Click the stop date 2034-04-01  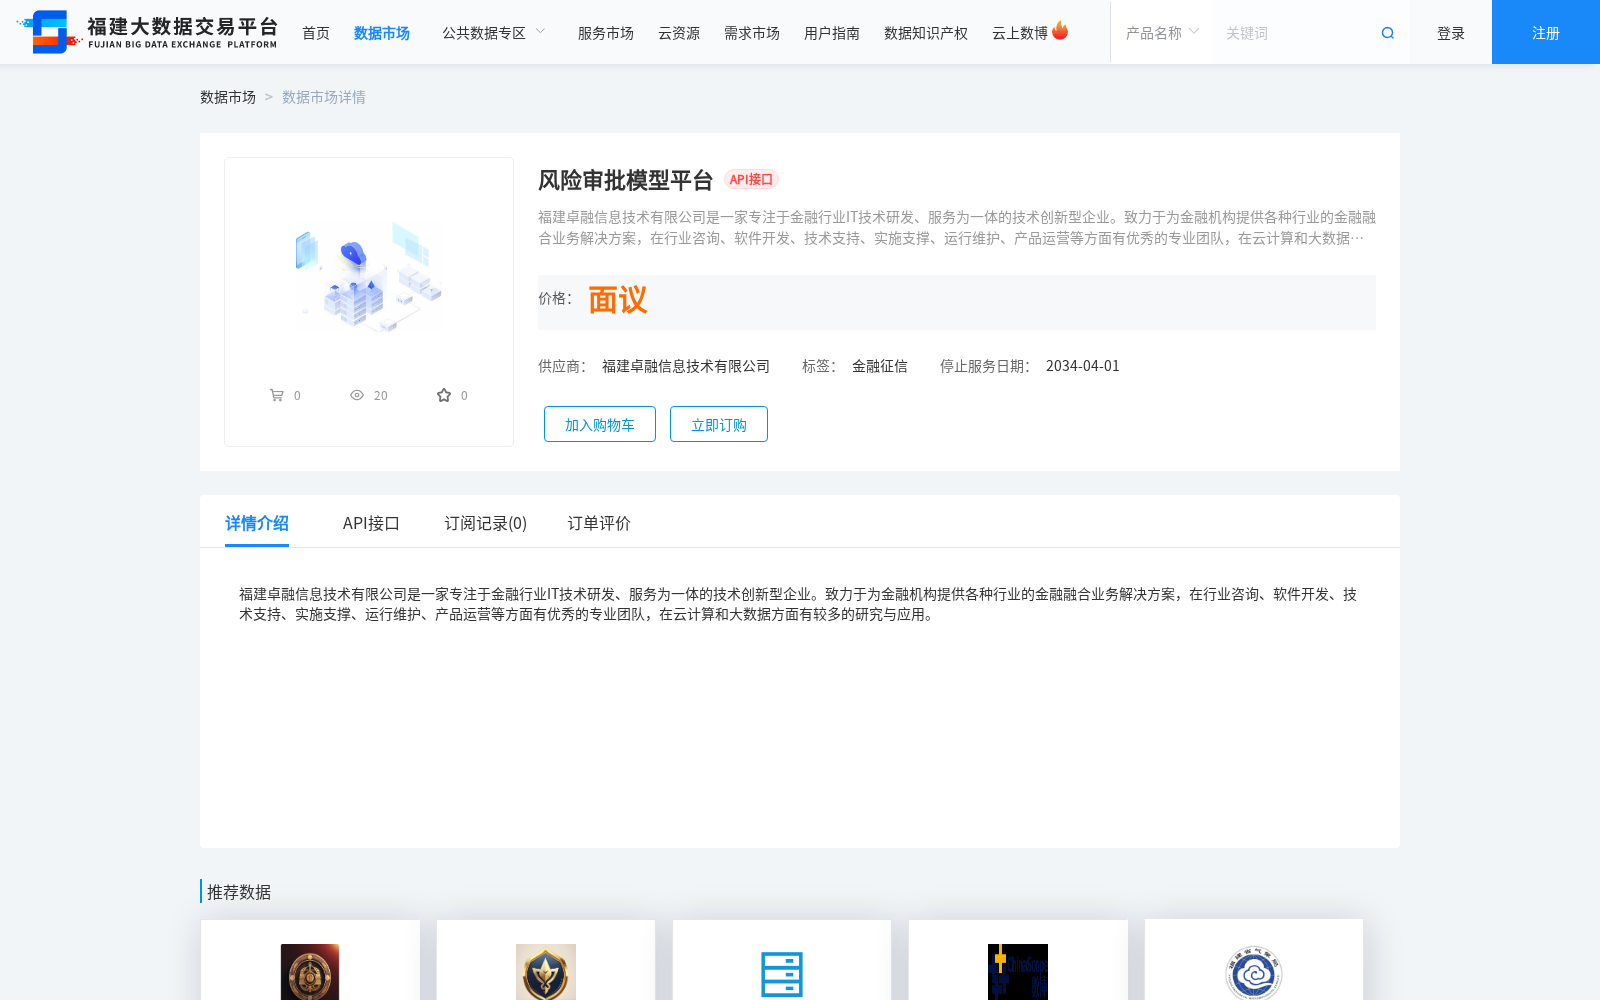click(1083, 366)
